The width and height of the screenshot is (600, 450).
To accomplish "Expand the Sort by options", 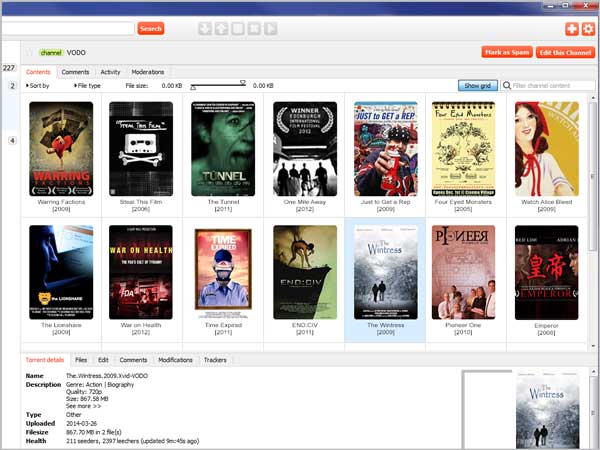I will tap(38, 86).
